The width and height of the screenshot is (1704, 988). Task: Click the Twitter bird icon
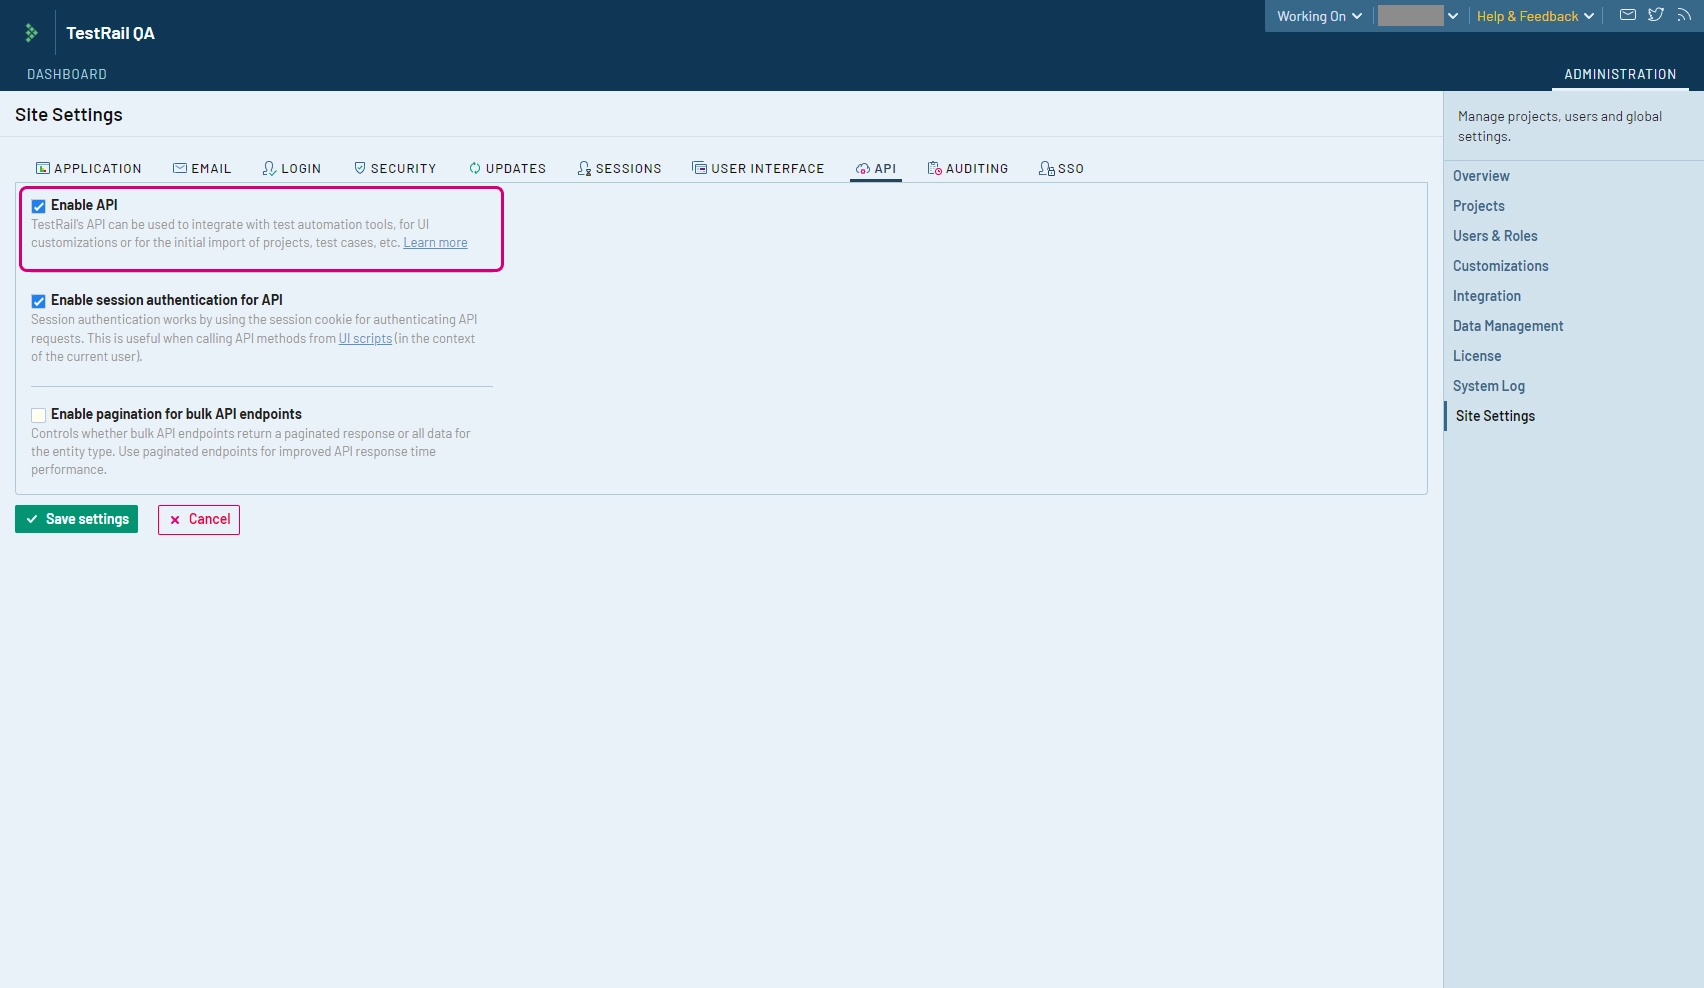pos(1656,15)
